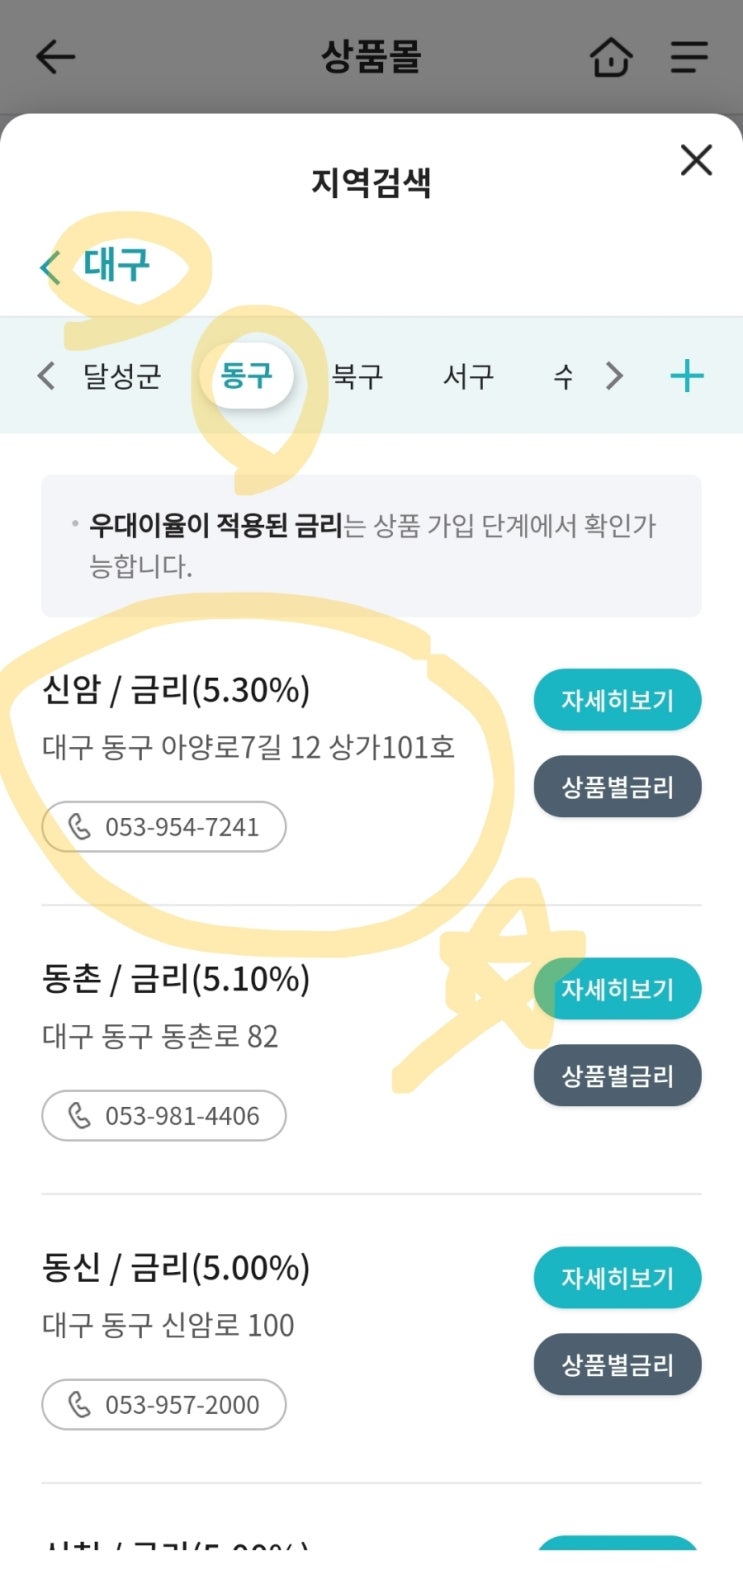743x1570 pixels.
Task: Open 자세히보기 for 동촌 branch
Action: pyautogui.click(x=617, y=989)
